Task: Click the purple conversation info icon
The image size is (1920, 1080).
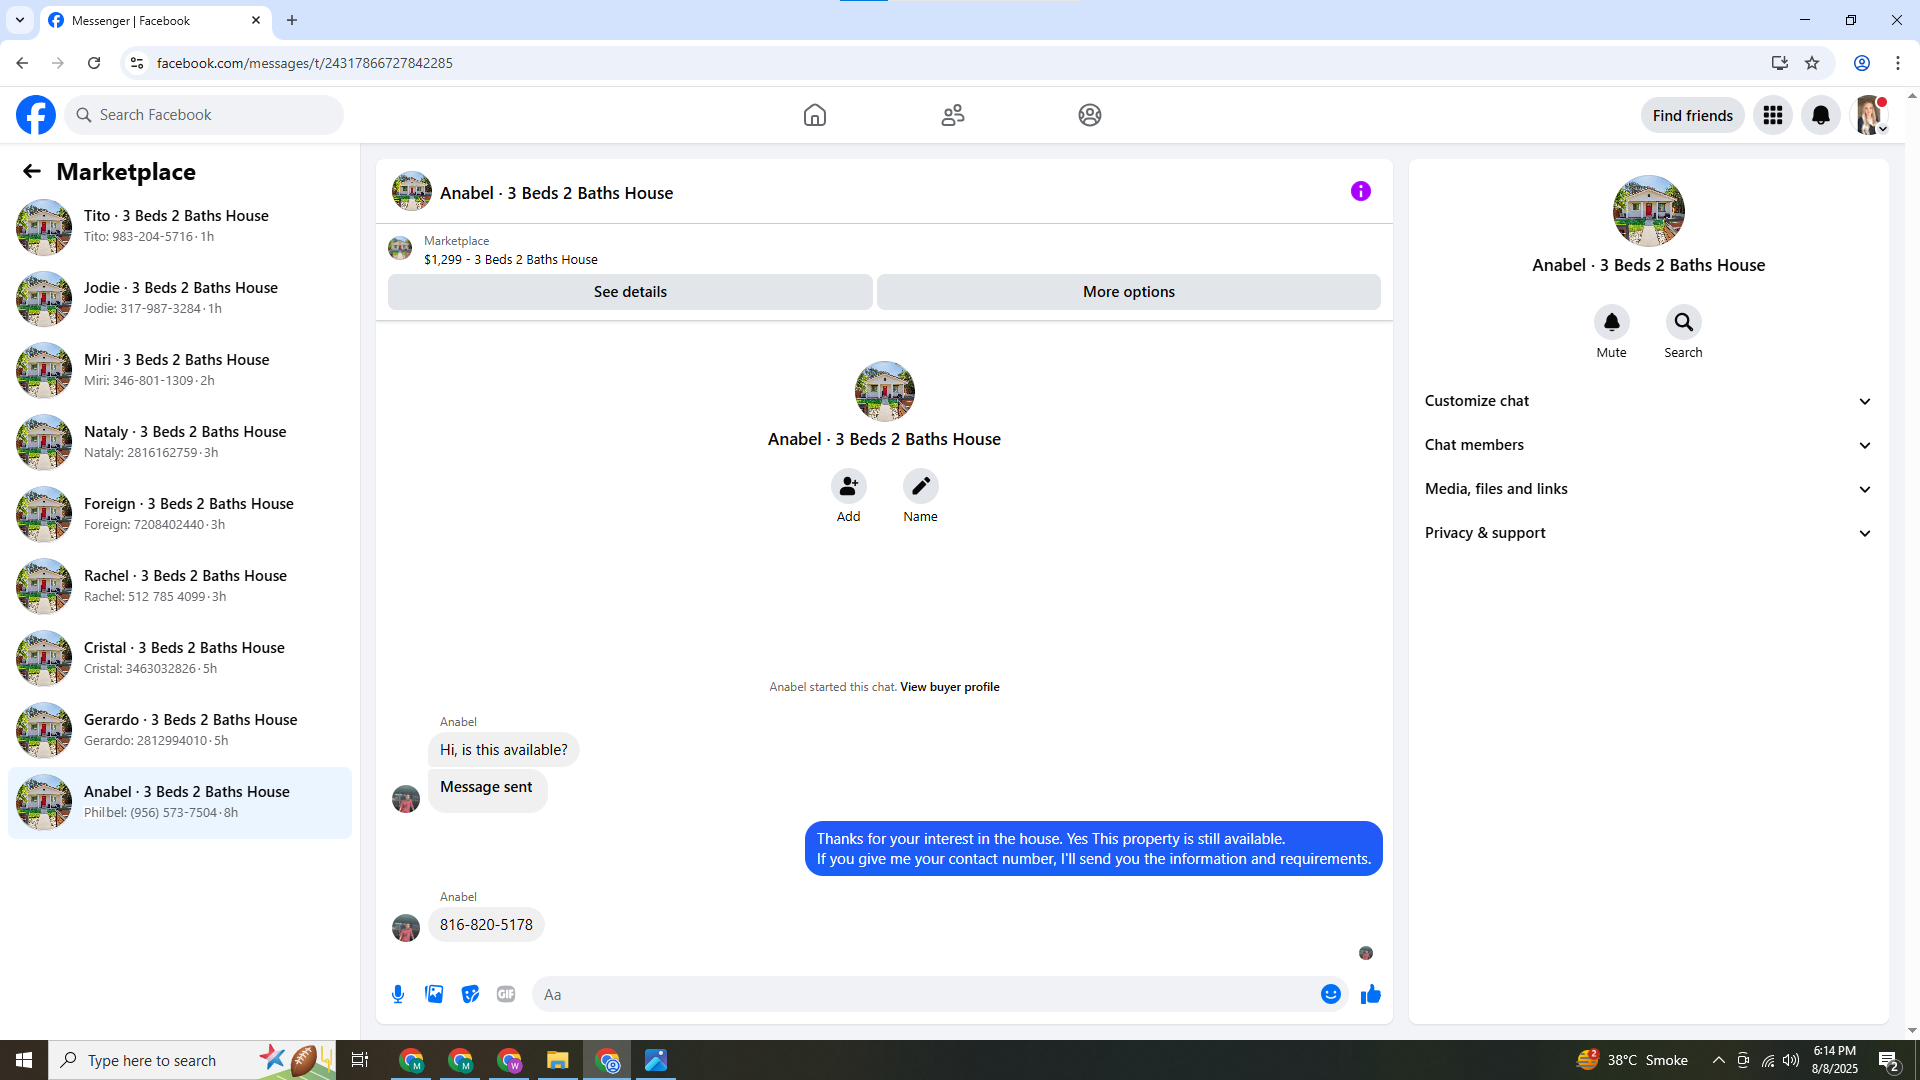Action: [1360, 191]
